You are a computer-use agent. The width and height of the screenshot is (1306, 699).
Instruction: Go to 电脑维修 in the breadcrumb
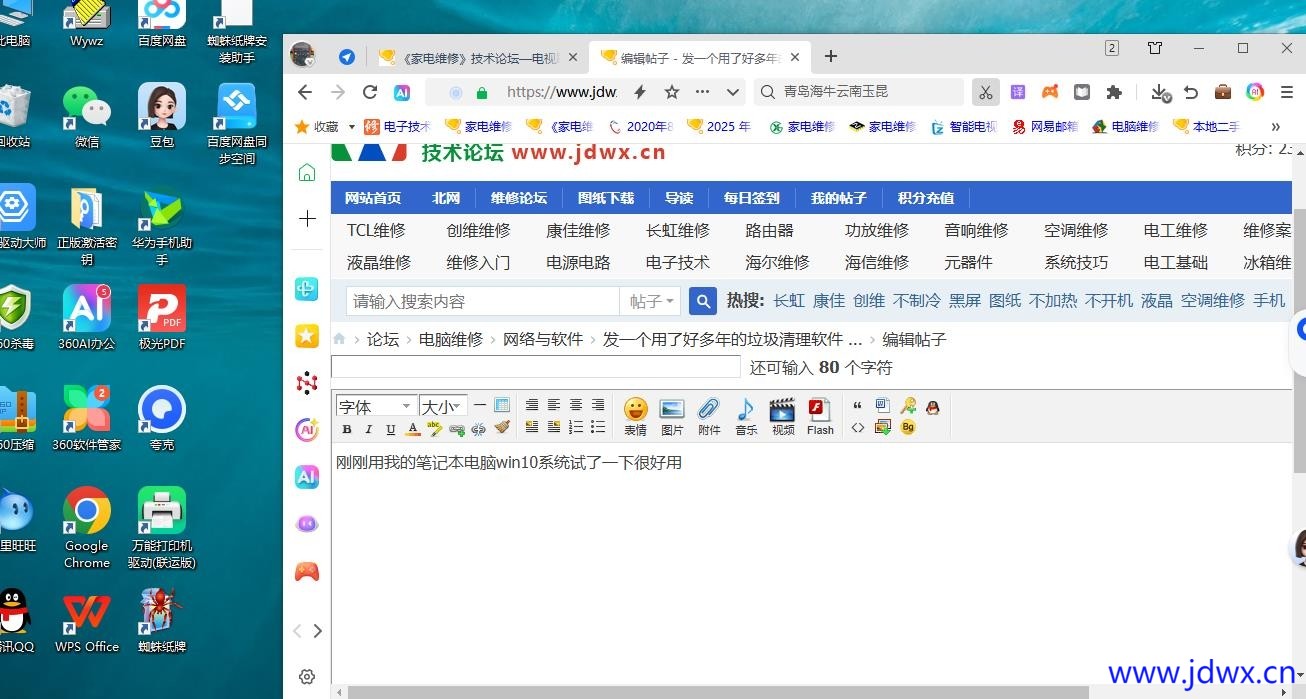(450, 339)
